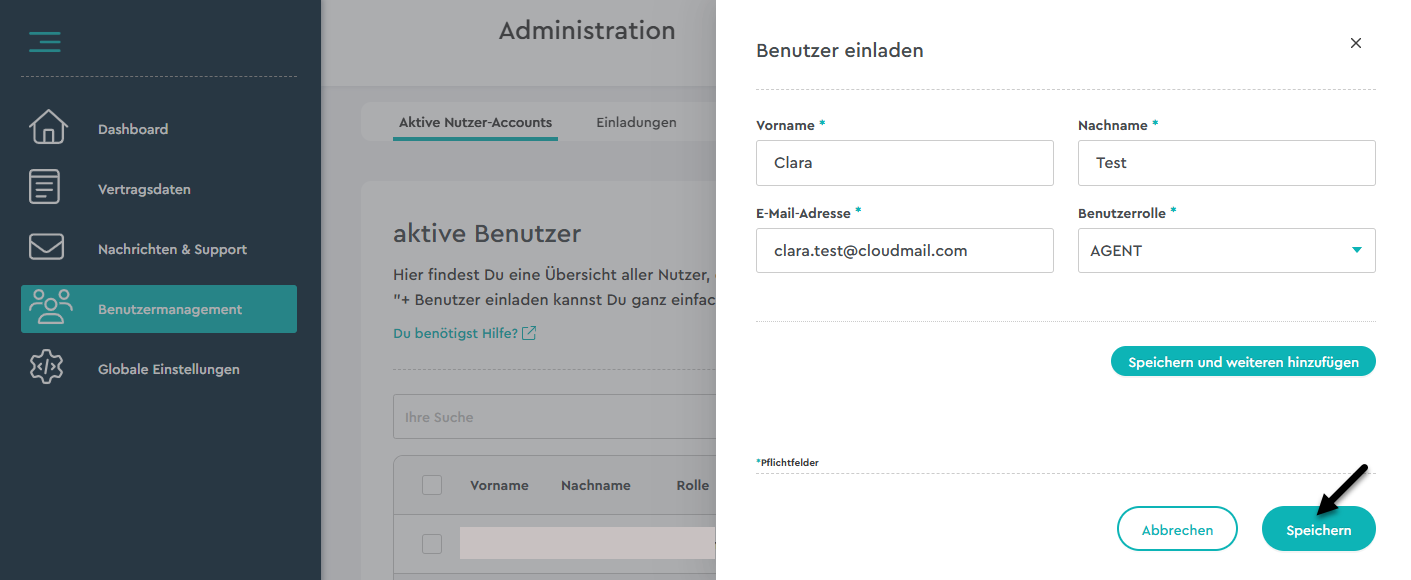The height and width of the screenshot is (580, 1411).
Task: Click external link icon beside help text
Action: pos(529,333)
